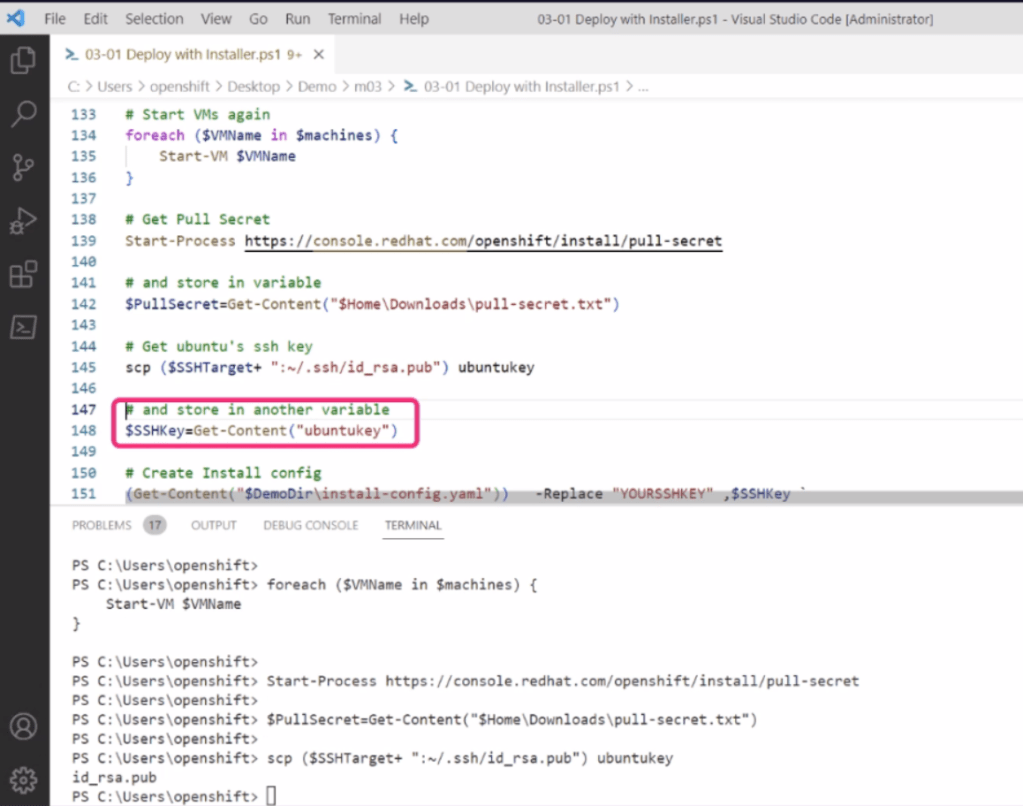Click the file name breadcrumb segment
Screen dimensions: 1023x806
click(521, 86)
